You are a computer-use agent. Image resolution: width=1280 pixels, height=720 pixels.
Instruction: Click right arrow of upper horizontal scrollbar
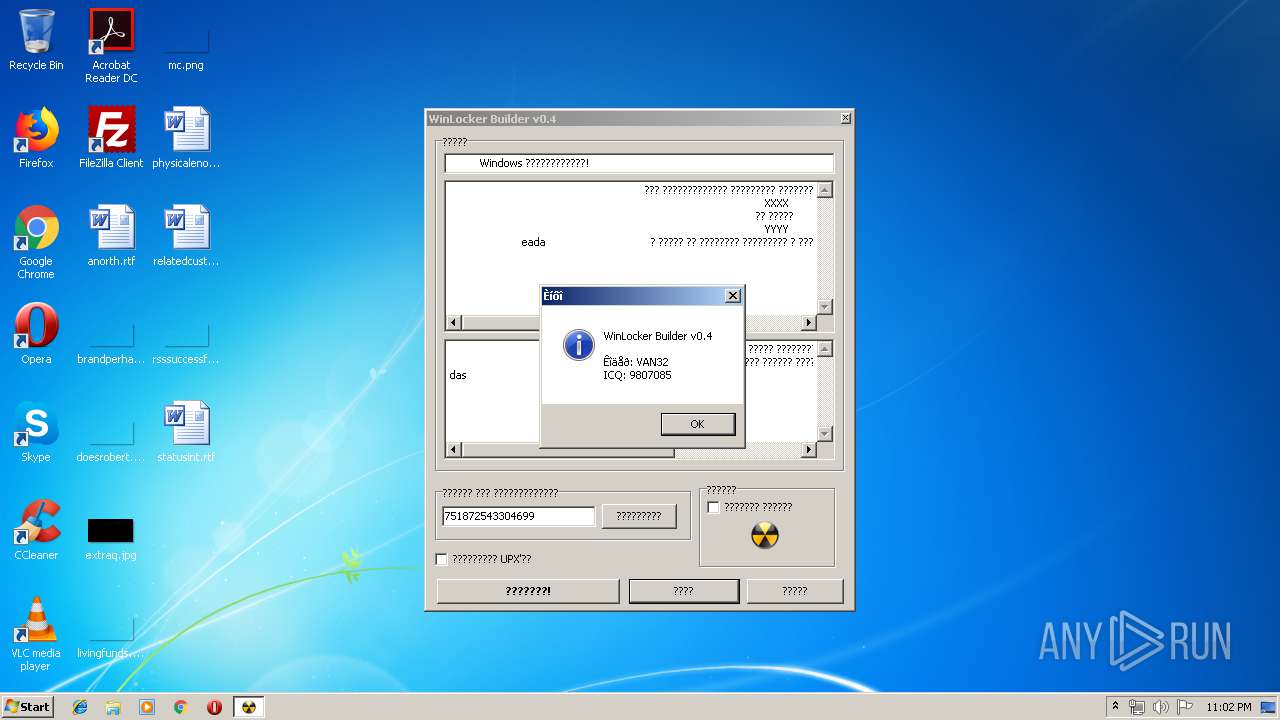tap(809, 323)
